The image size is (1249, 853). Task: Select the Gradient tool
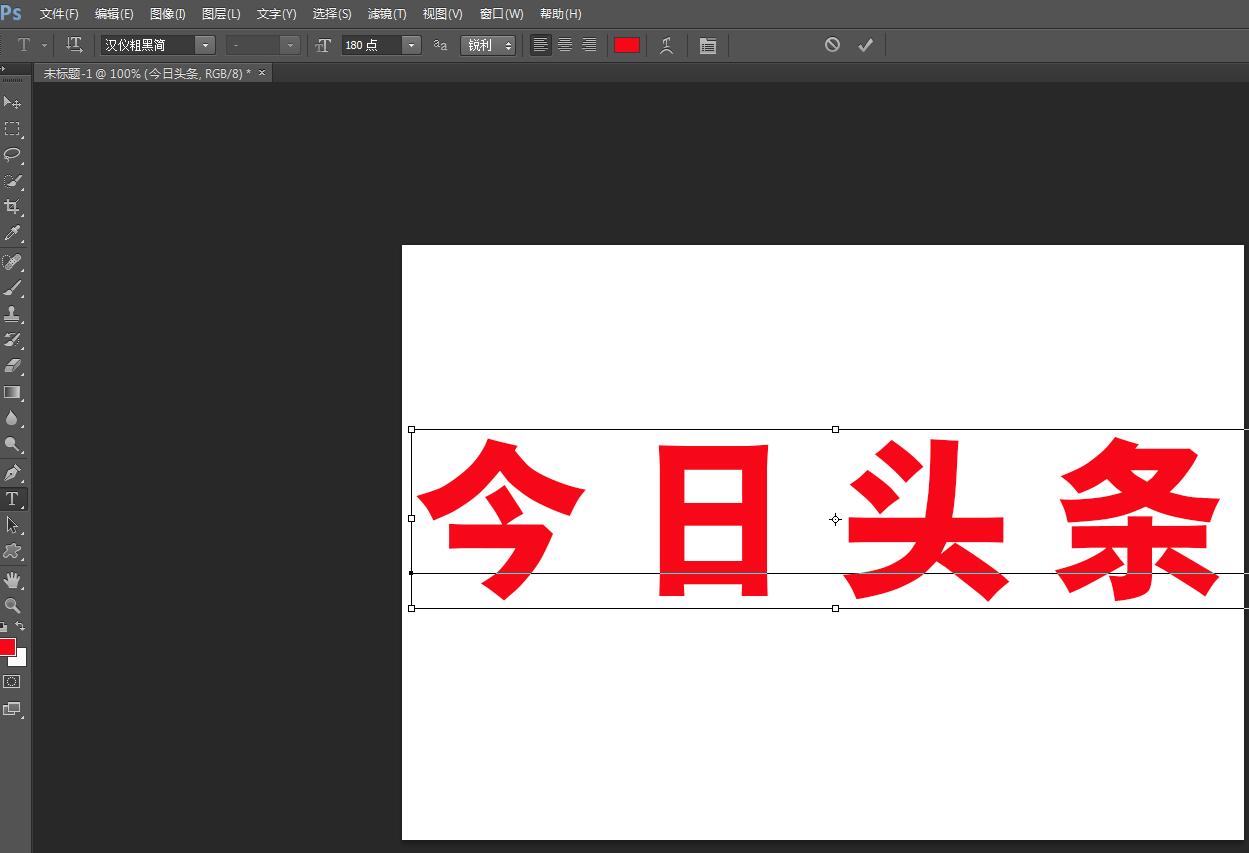point(12,392)
